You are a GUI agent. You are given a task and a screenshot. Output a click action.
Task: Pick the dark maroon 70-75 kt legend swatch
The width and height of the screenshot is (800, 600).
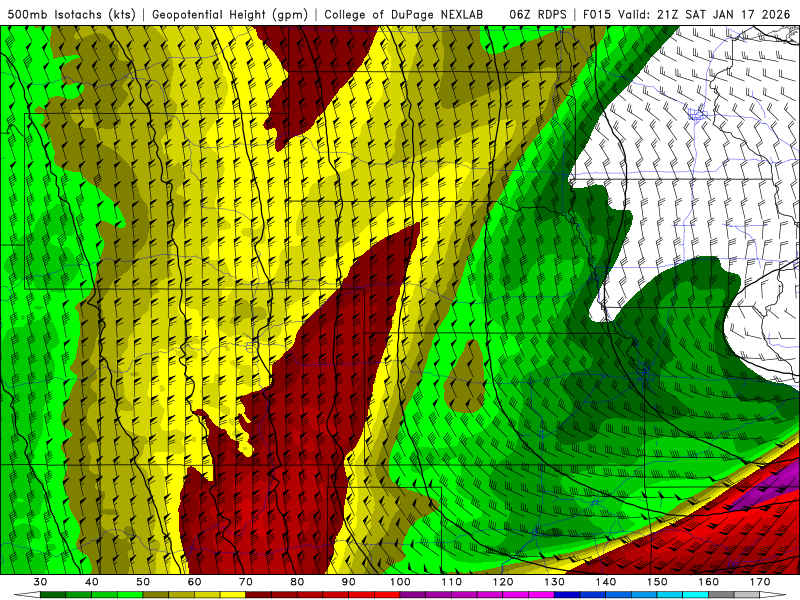(259, 595)
